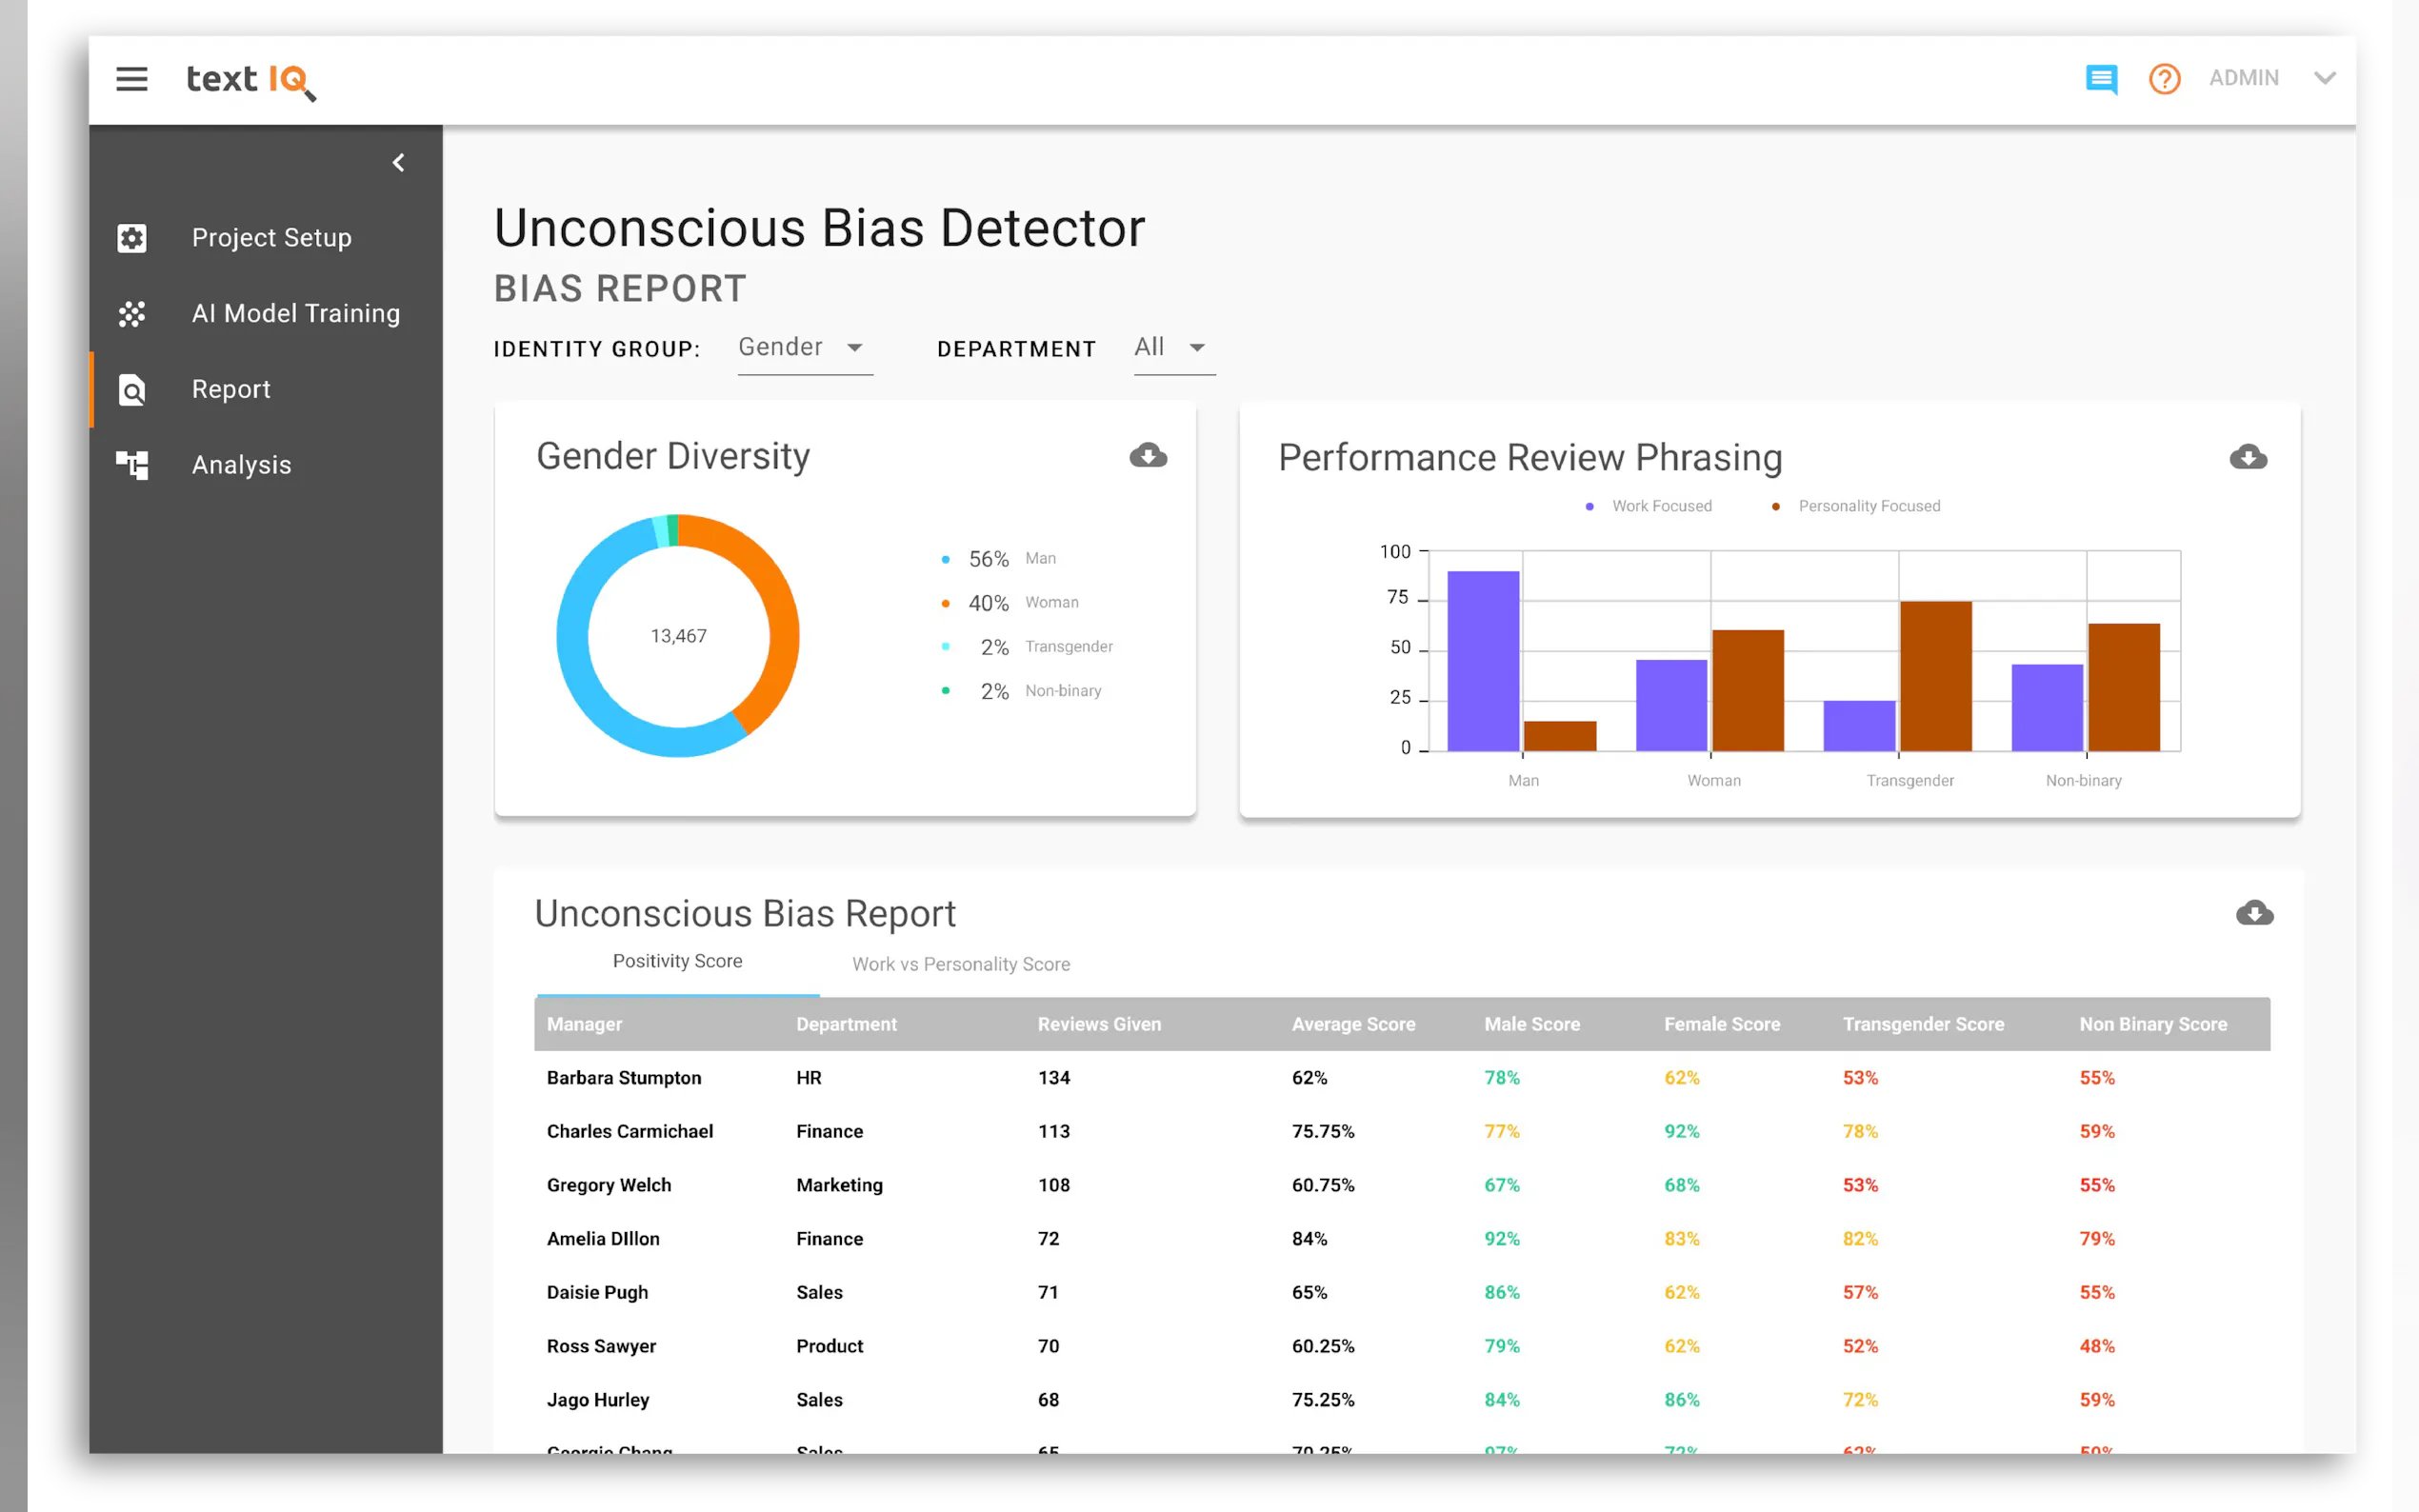2419x1512 pixels.
Task: Click the Reviews Given column header
Action: coord(1098,1024)
